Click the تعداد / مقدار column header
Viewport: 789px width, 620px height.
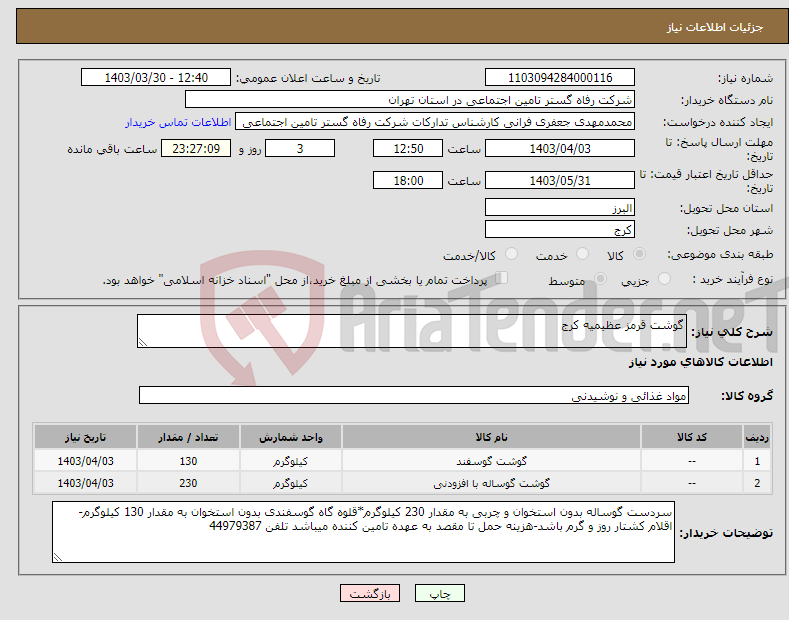coord(188,437)
